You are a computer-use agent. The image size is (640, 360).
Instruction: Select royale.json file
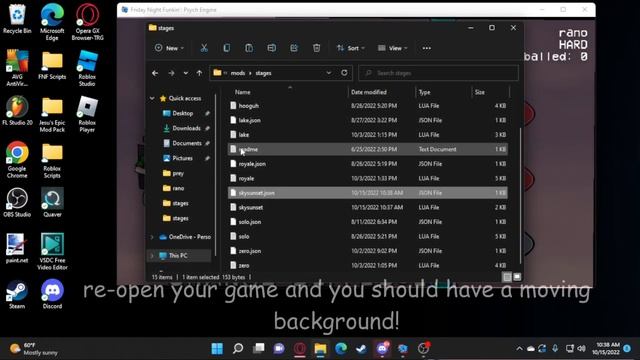pos(367,164)
